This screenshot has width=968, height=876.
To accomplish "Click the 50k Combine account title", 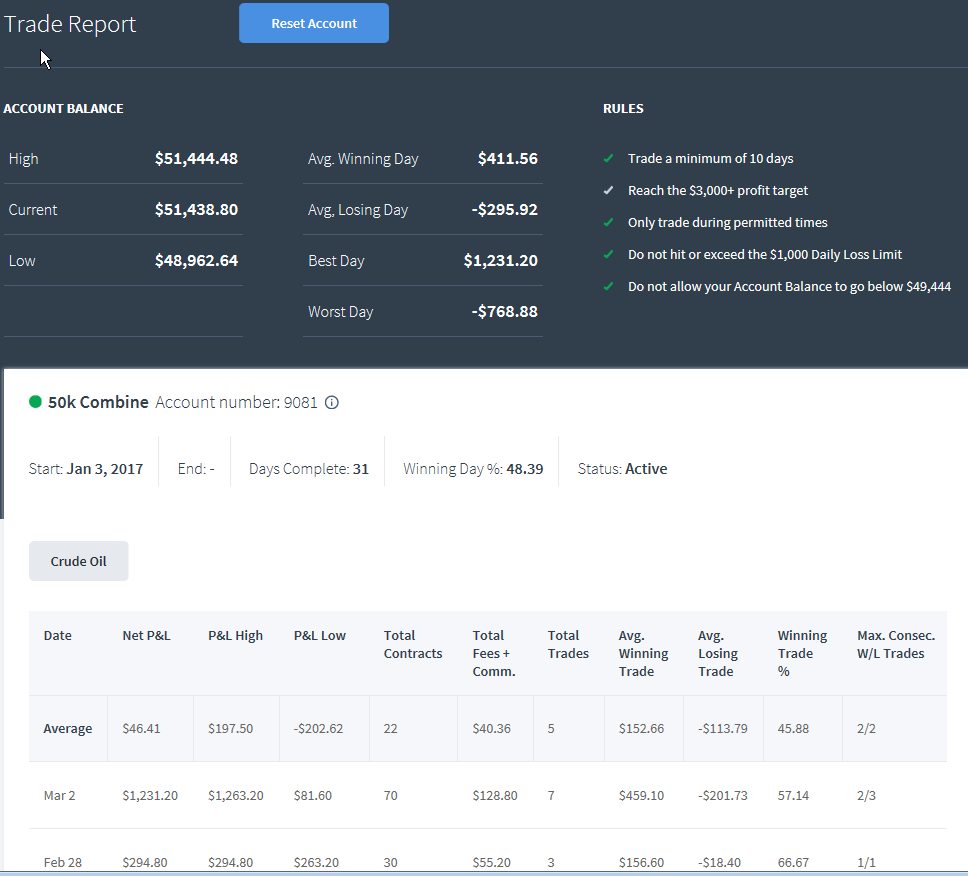I will coord(98,403).
